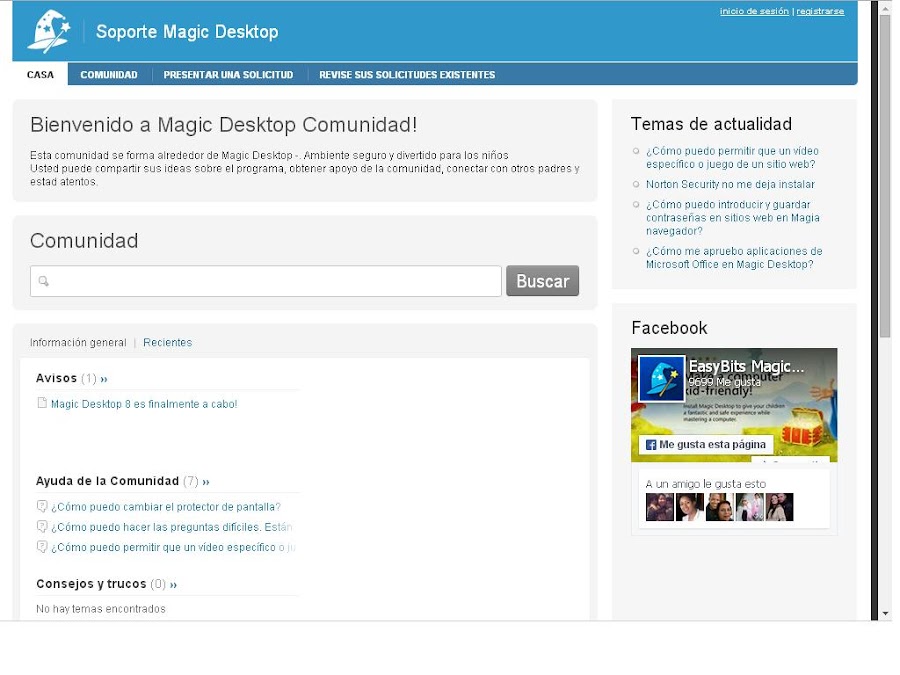Open Magic Desktop 8 es finalmente a cabo
Image resolution: width=900 pixels, height=675 pixels.
click(144, 404)
